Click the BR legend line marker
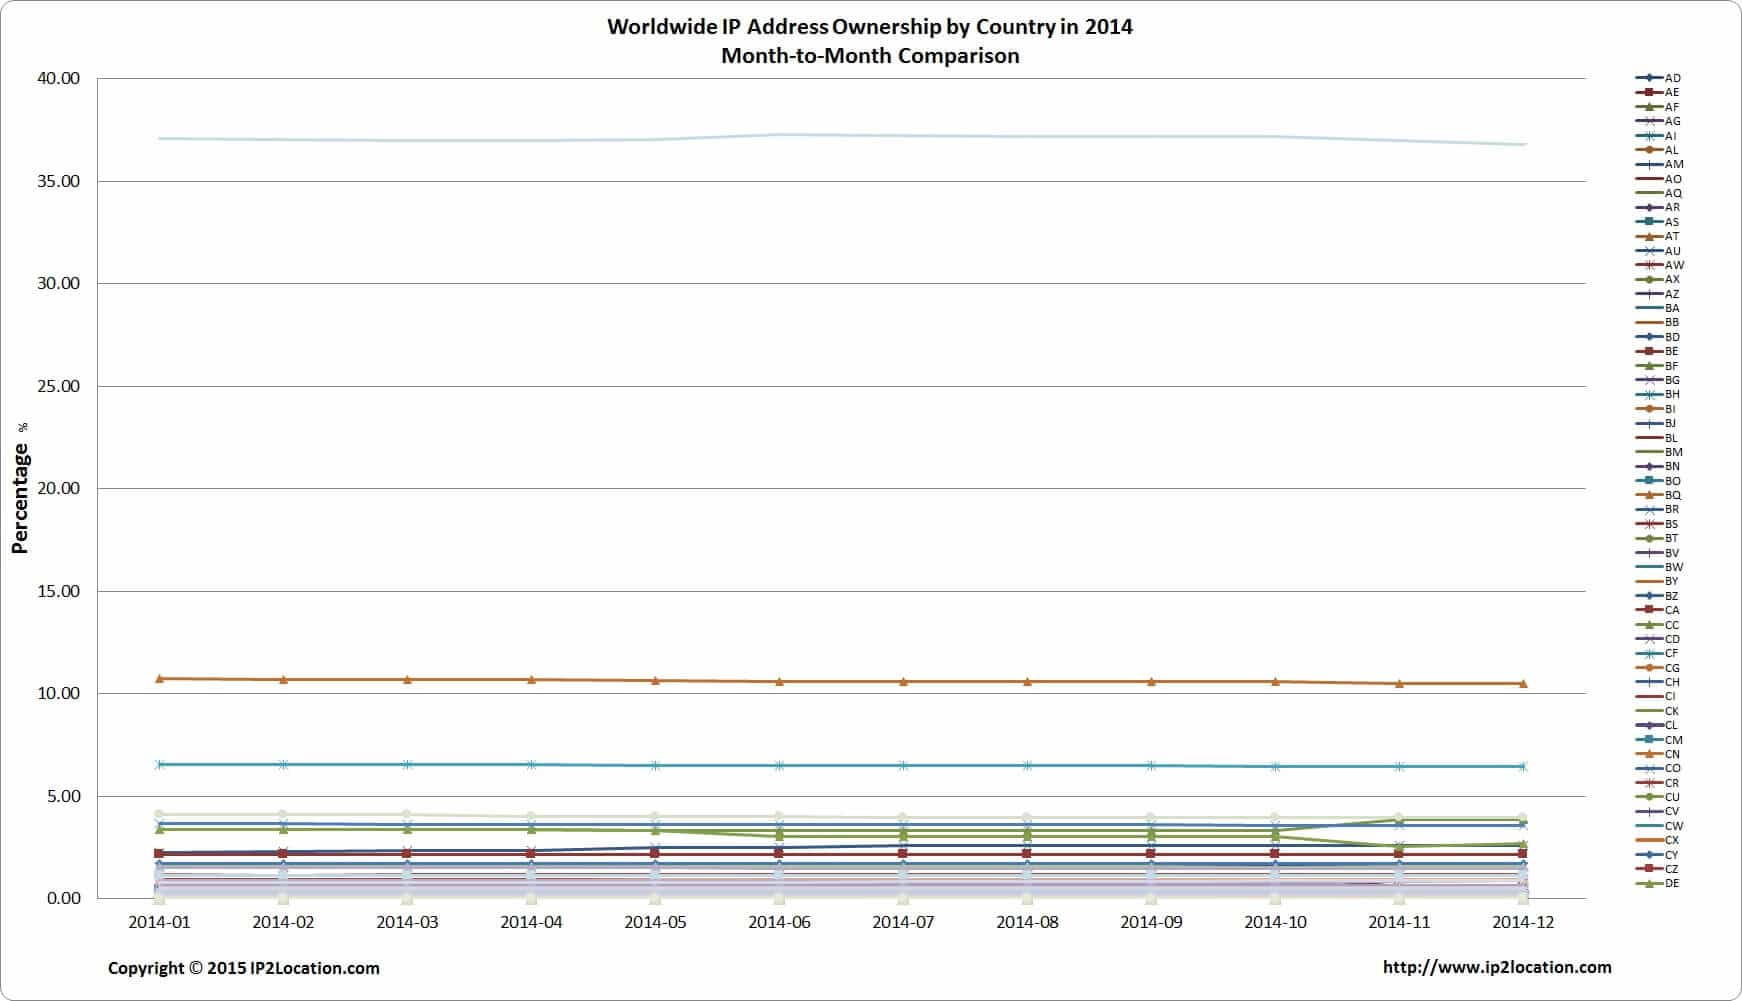Viewport: 1742px width, 1001px height. 1648,510
